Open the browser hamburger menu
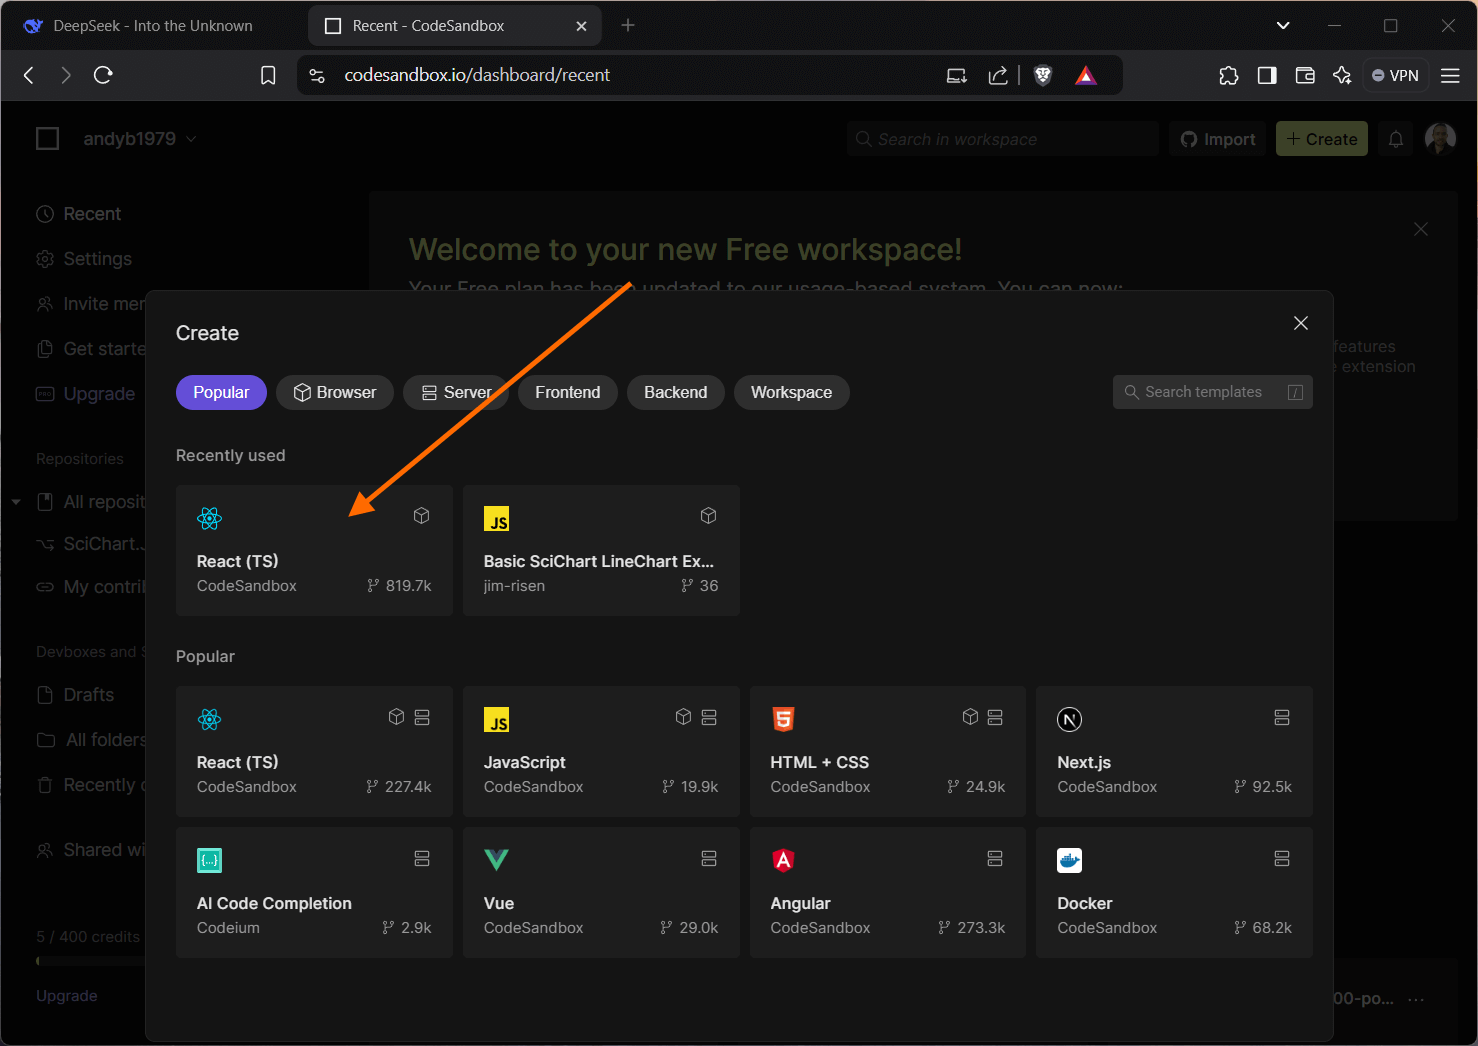This screenshot has height=1046, width=1478. point(1450,75)
